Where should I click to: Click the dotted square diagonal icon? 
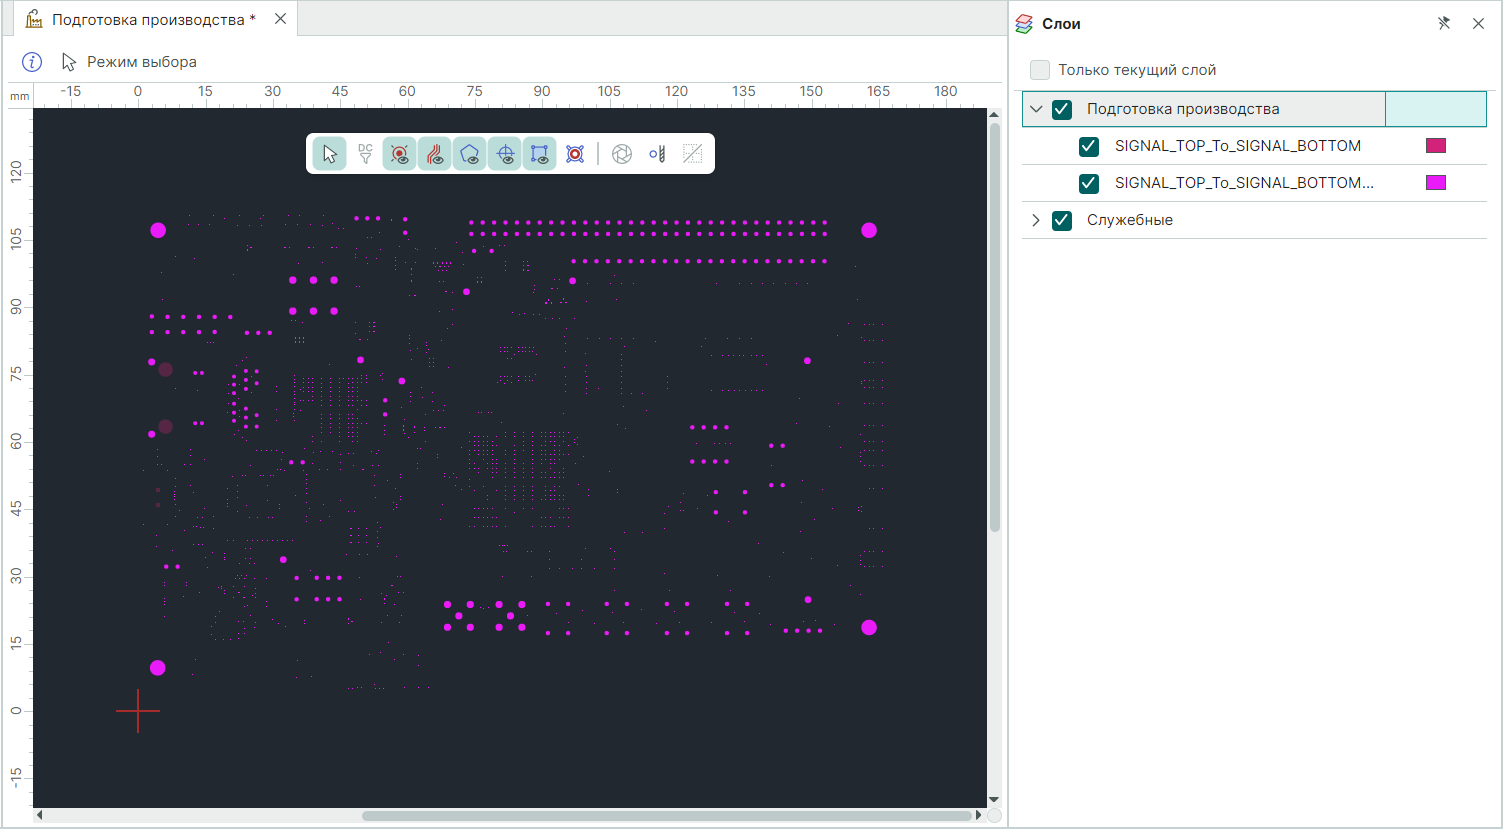point(692,154)
